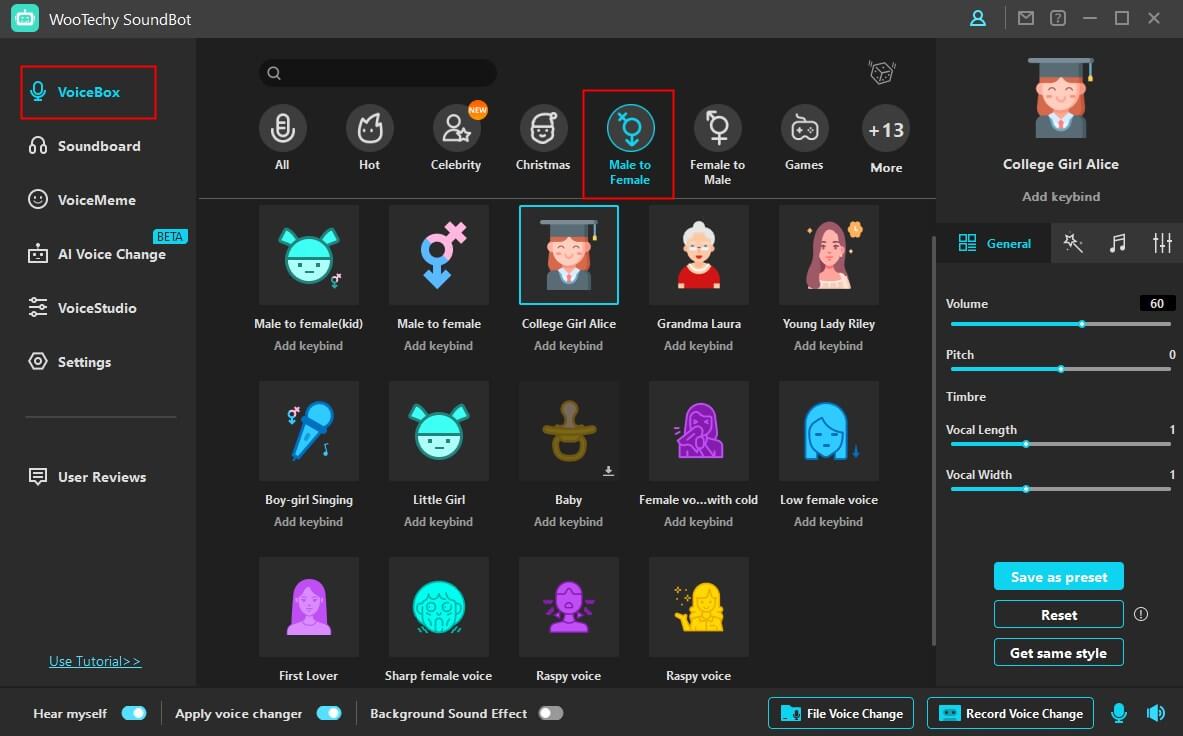1183x736 pixels.
Task: Mute the microphone icon in the bottom bar
Action: 1119,713
